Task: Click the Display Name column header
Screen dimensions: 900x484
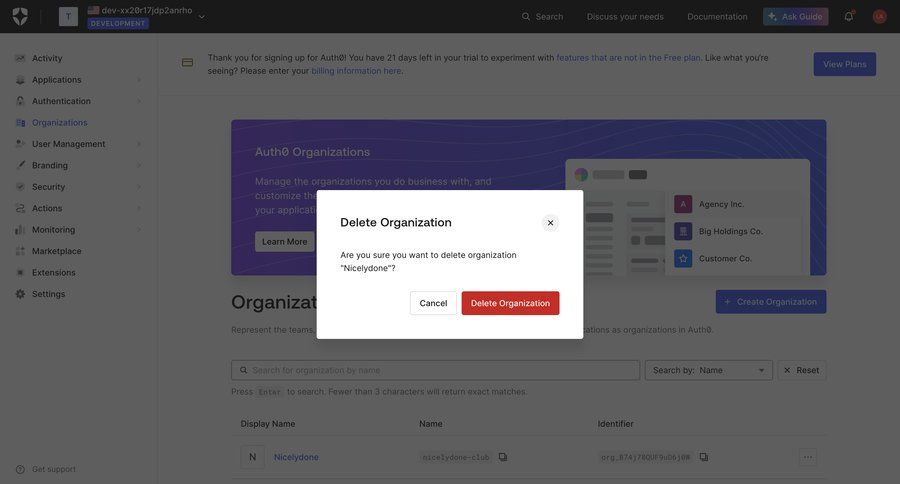Action: coord(267,424)
